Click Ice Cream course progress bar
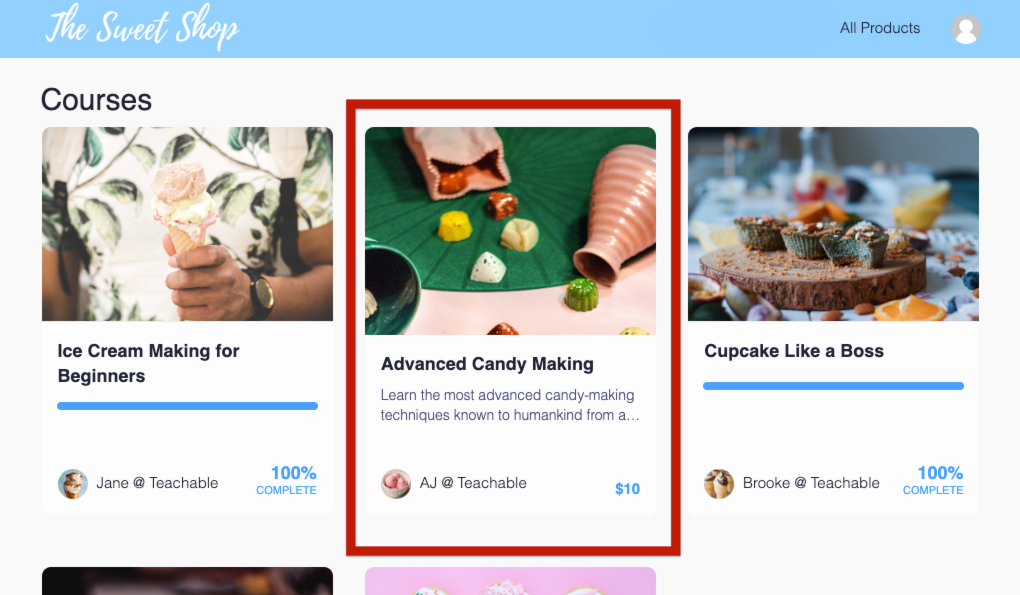 click(187, 406)
